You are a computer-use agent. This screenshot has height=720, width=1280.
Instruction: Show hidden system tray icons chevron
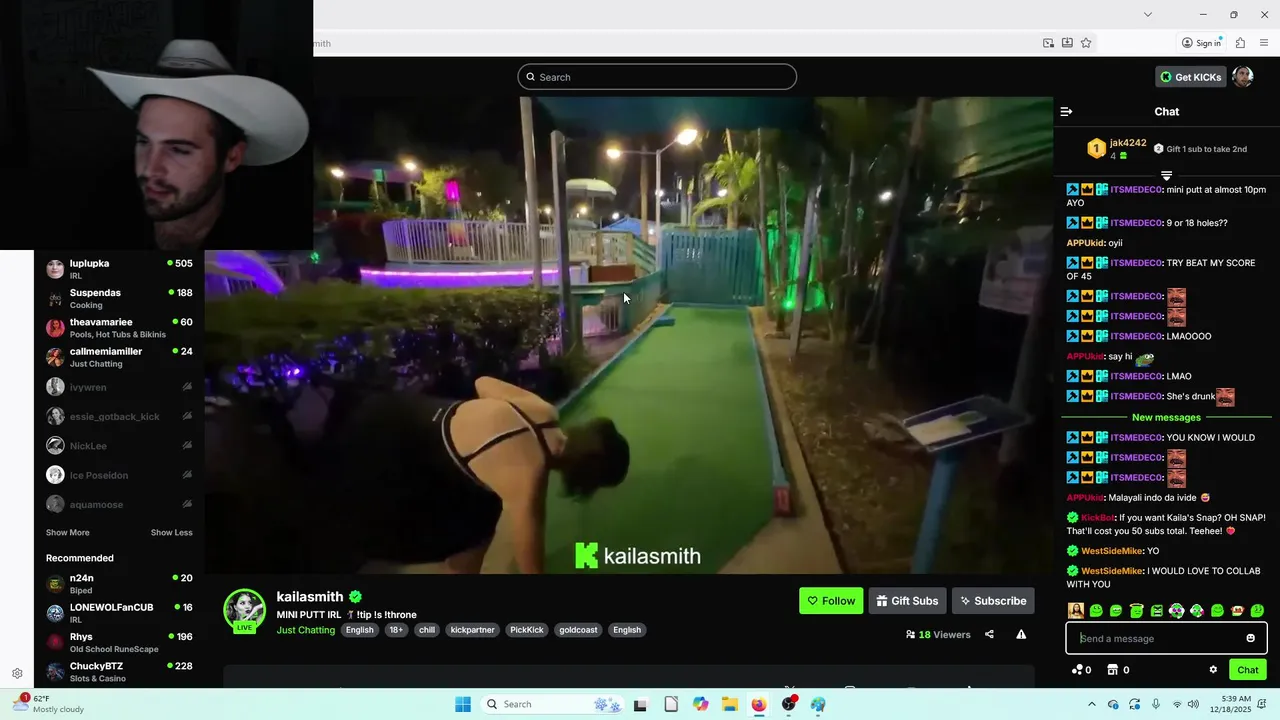click(x=1091, y=704)
